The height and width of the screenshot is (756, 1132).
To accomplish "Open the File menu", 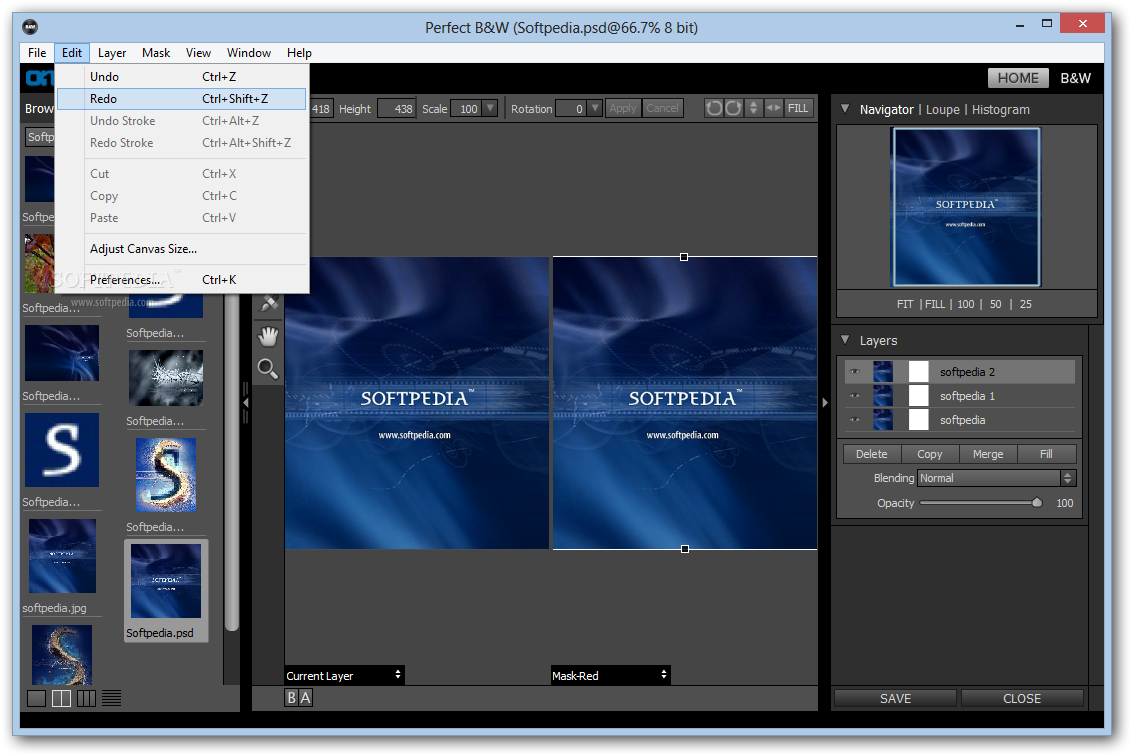I will (x=37, y=53).
